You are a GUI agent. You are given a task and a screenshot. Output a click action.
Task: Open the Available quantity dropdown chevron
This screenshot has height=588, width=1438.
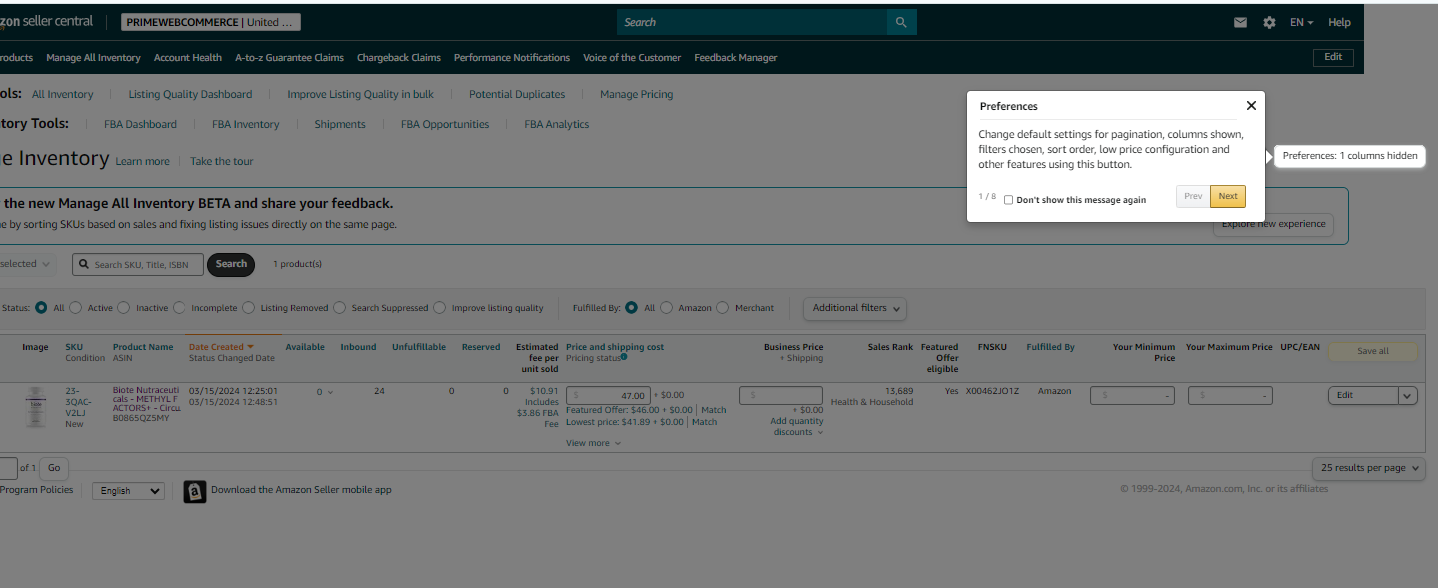330,392
